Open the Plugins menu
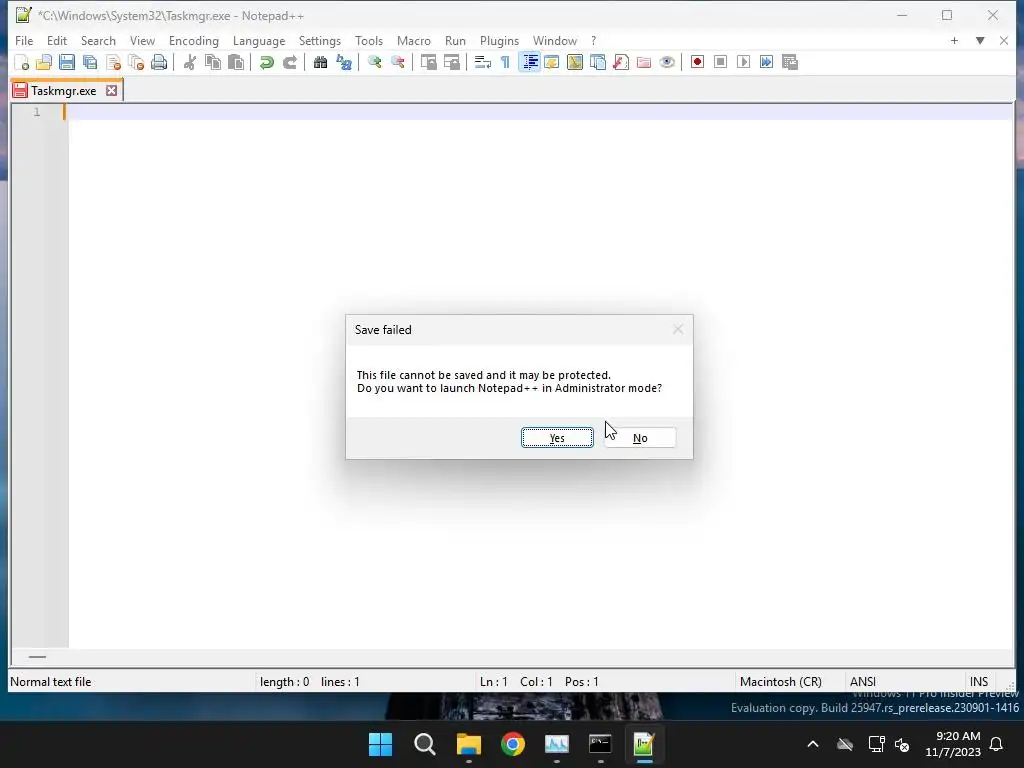The width and height of the screenshot is (1024, 768). [x=499, y=40]
